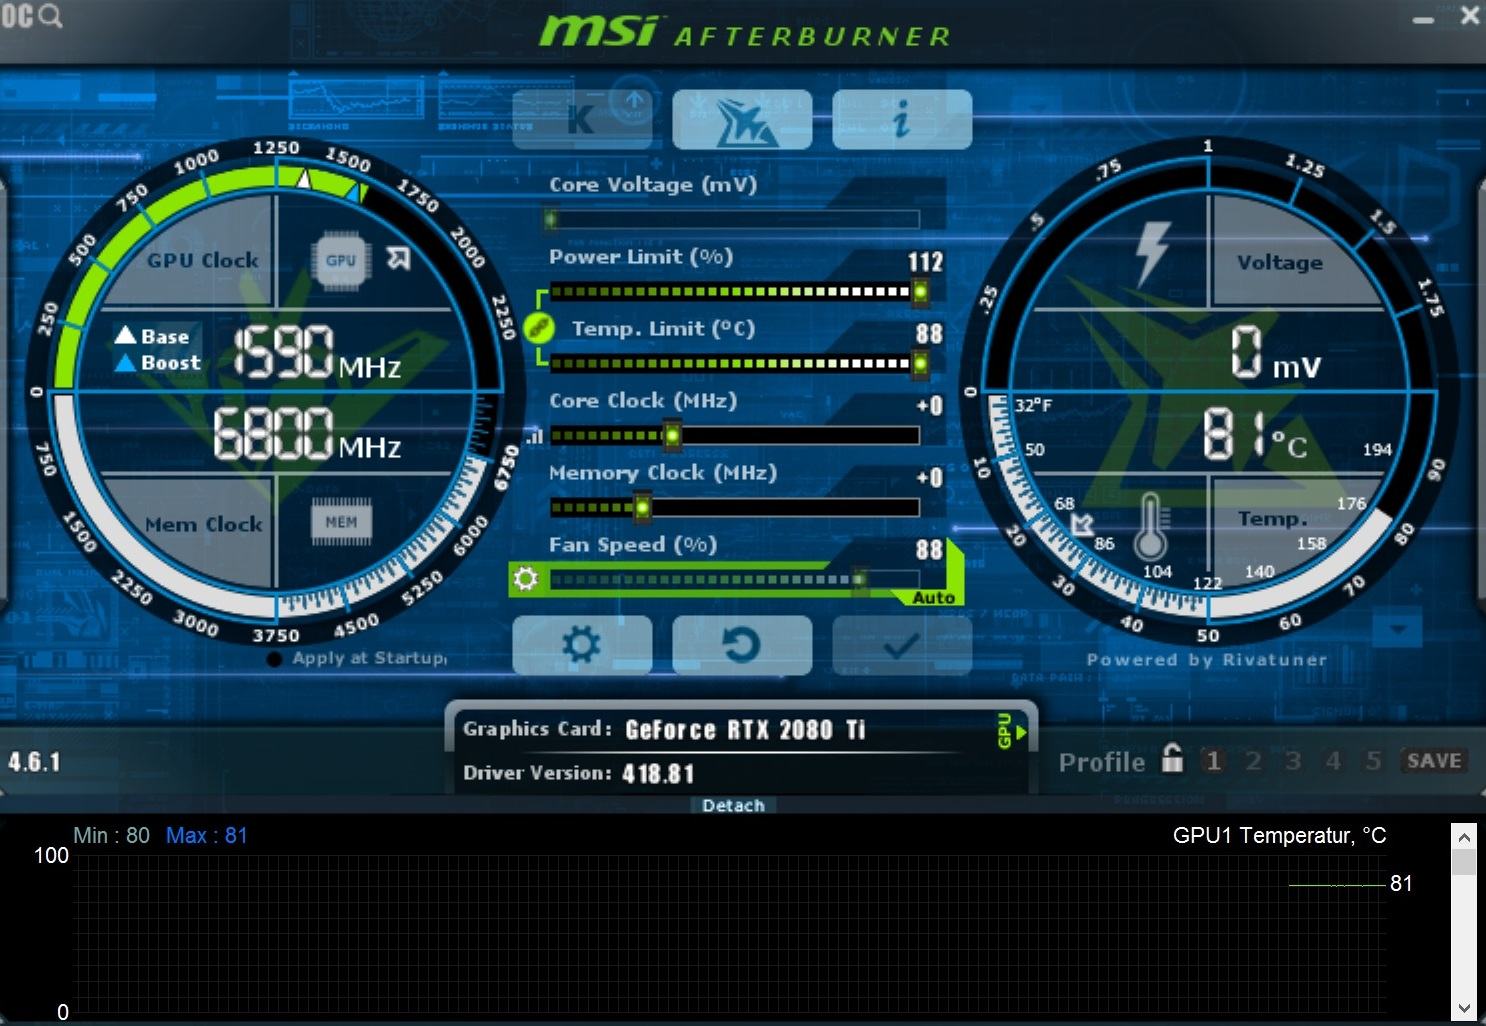Screen dimensions: 1486x1026
Task: Toggle fan speed Auto mode
Action: tap(934, 597)
